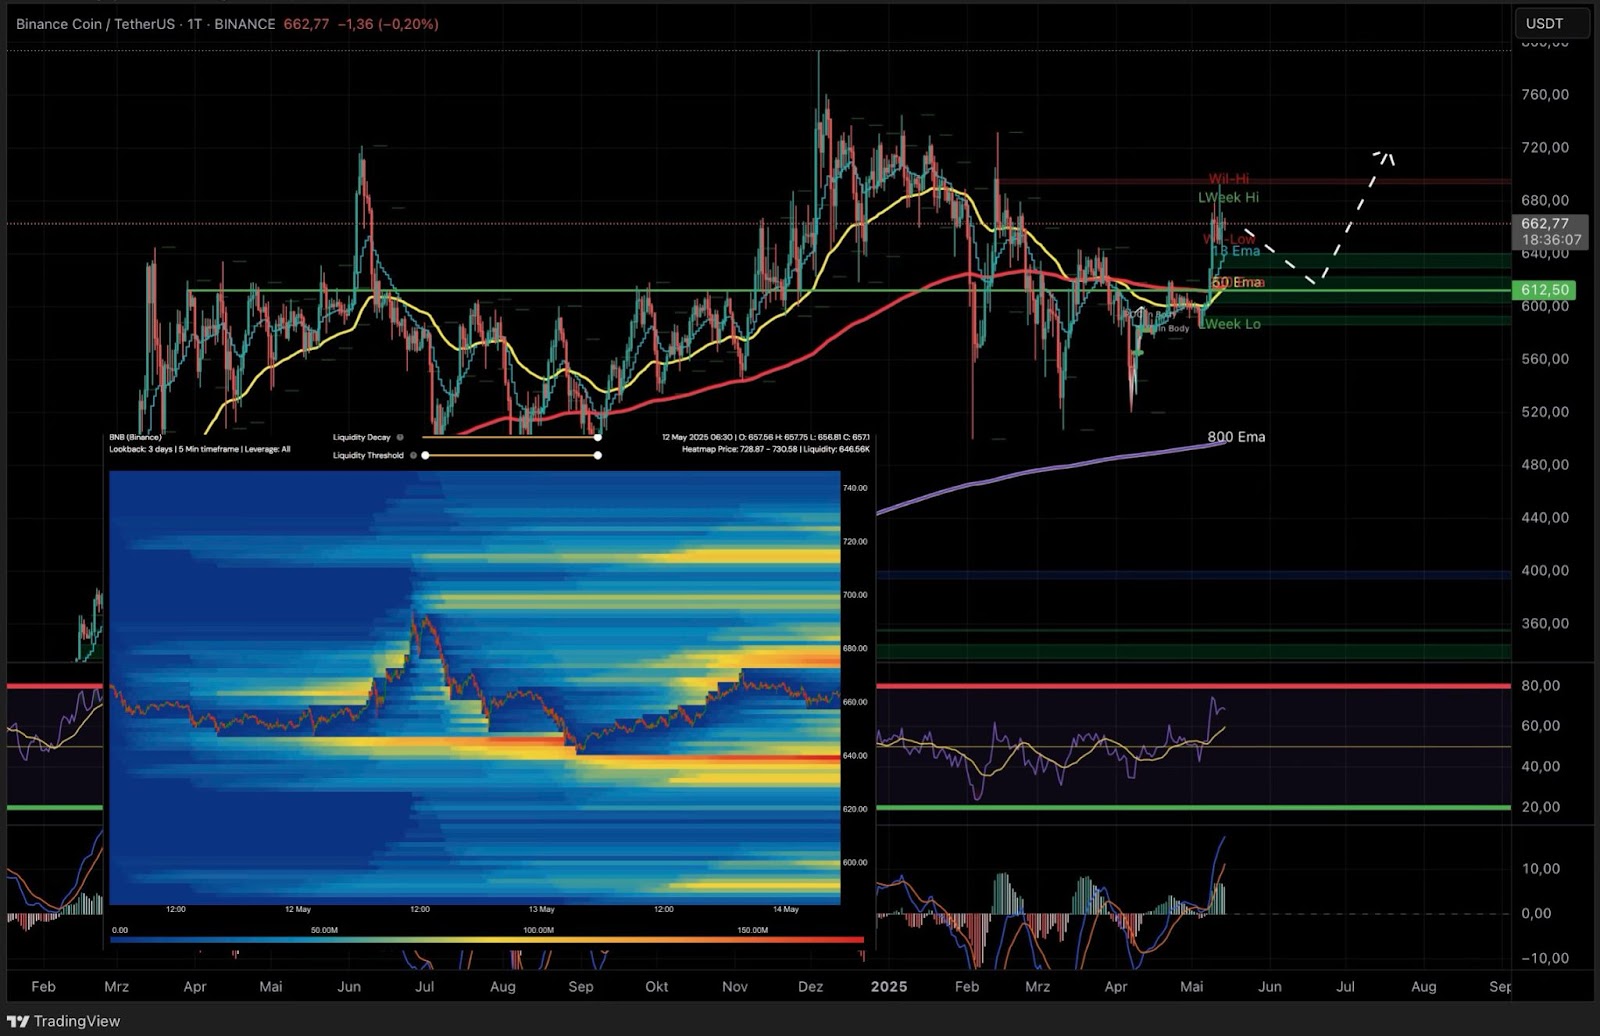Screen dimensions: 1600x1036
Task: Click the 13 May heatmap time label
Action: [x=541, y=909]
